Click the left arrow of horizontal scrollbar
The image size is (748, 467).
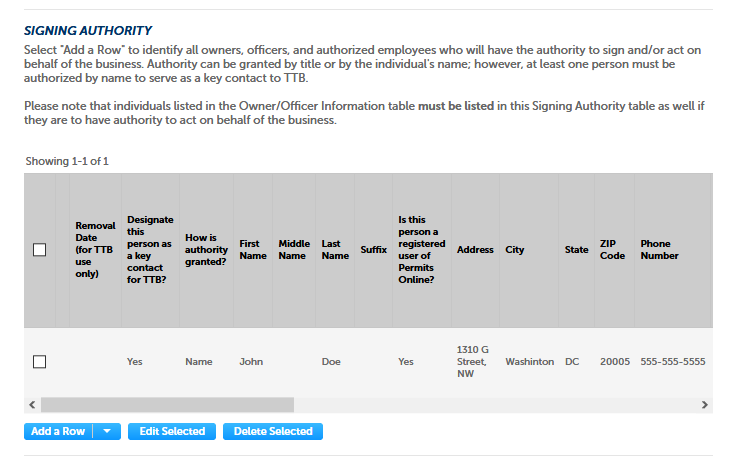click(x=31, y=405)
